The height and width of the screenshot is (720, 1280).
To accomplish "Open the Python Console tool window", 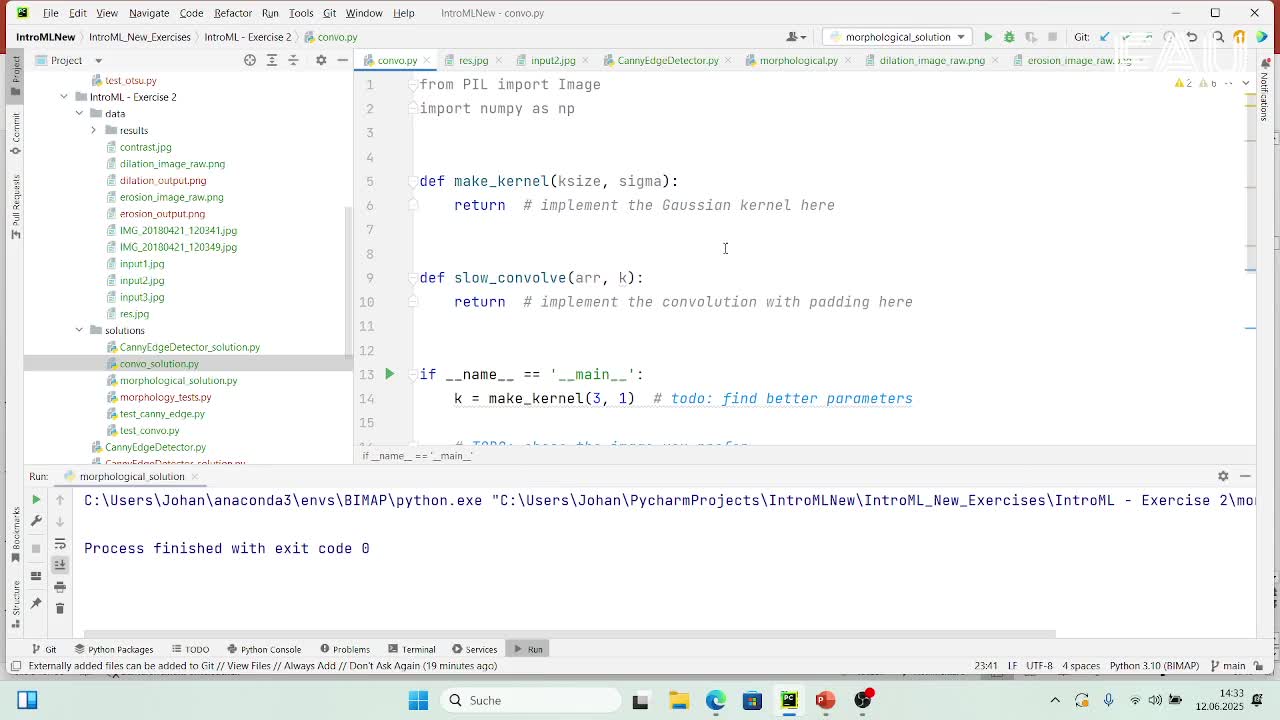I will click(x=264, y=649).
